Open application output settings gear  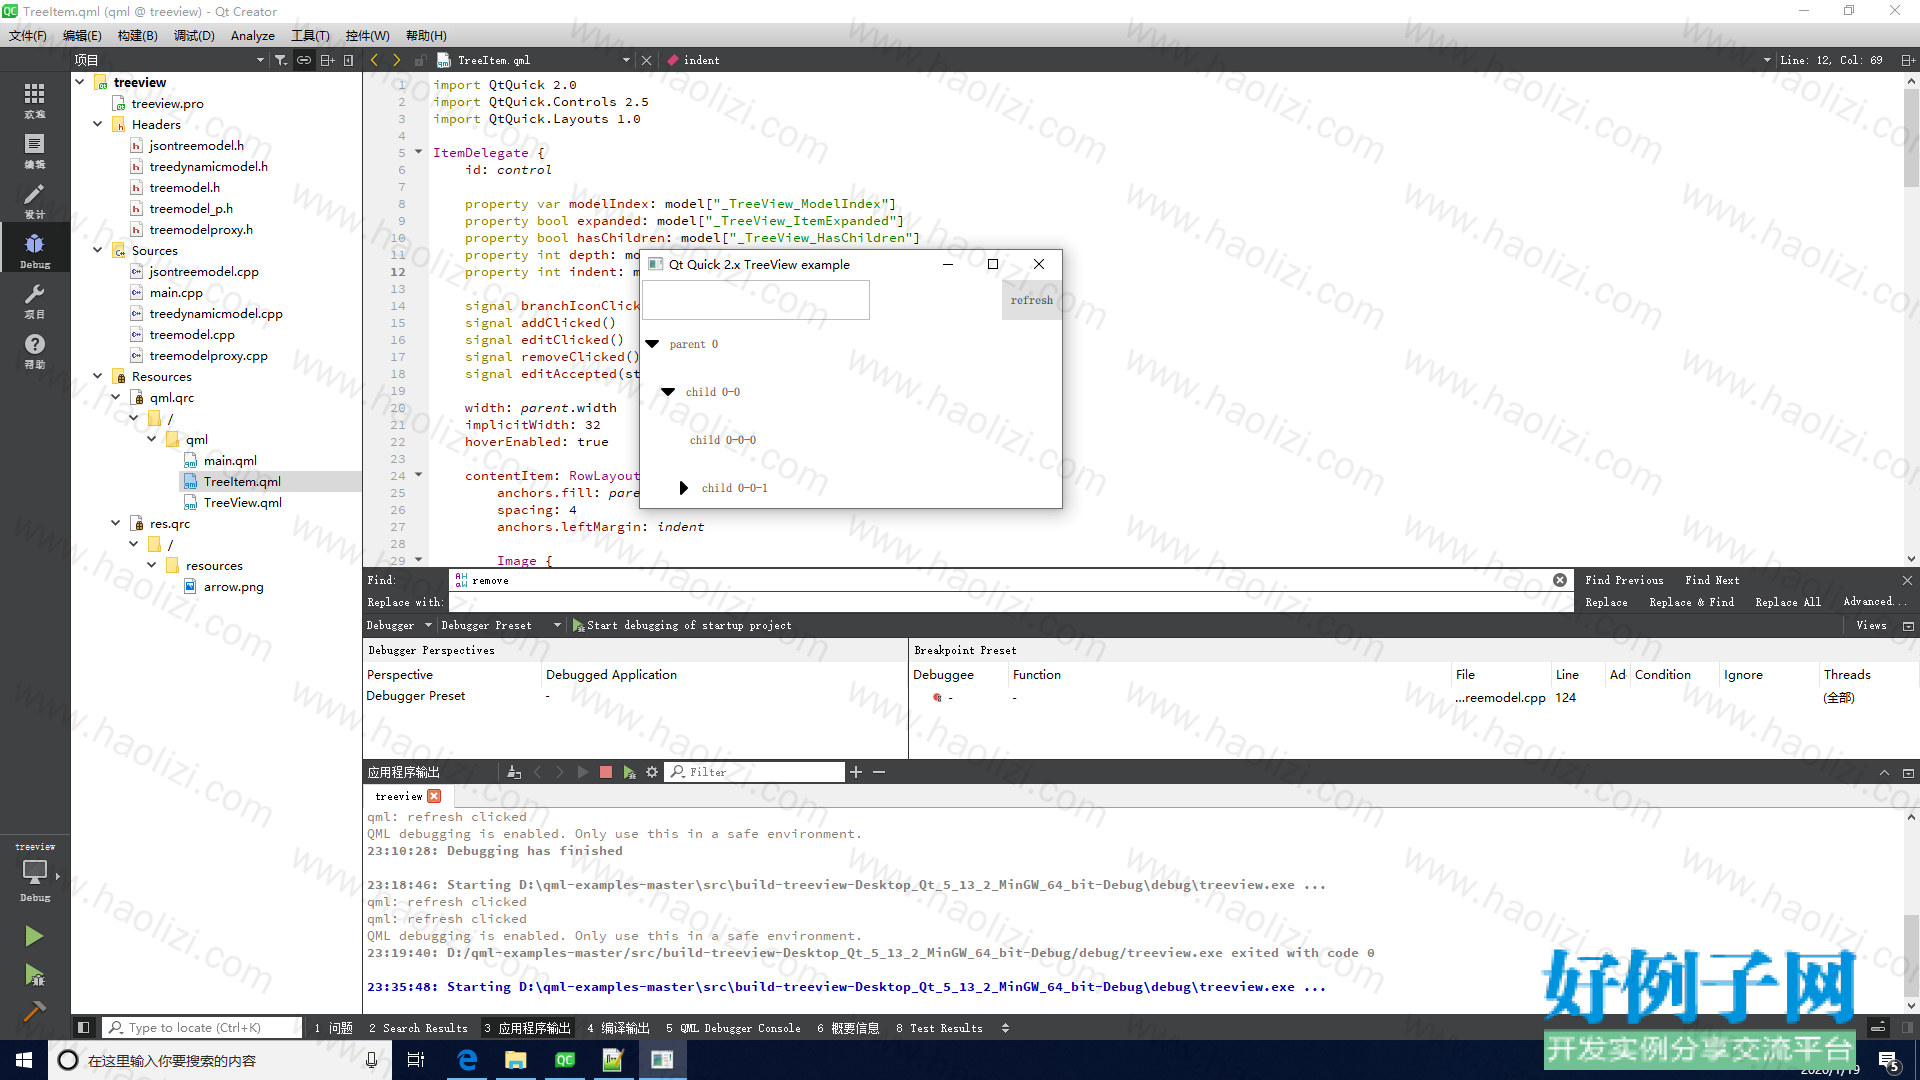pyautogui.click(x=652, y=772)
